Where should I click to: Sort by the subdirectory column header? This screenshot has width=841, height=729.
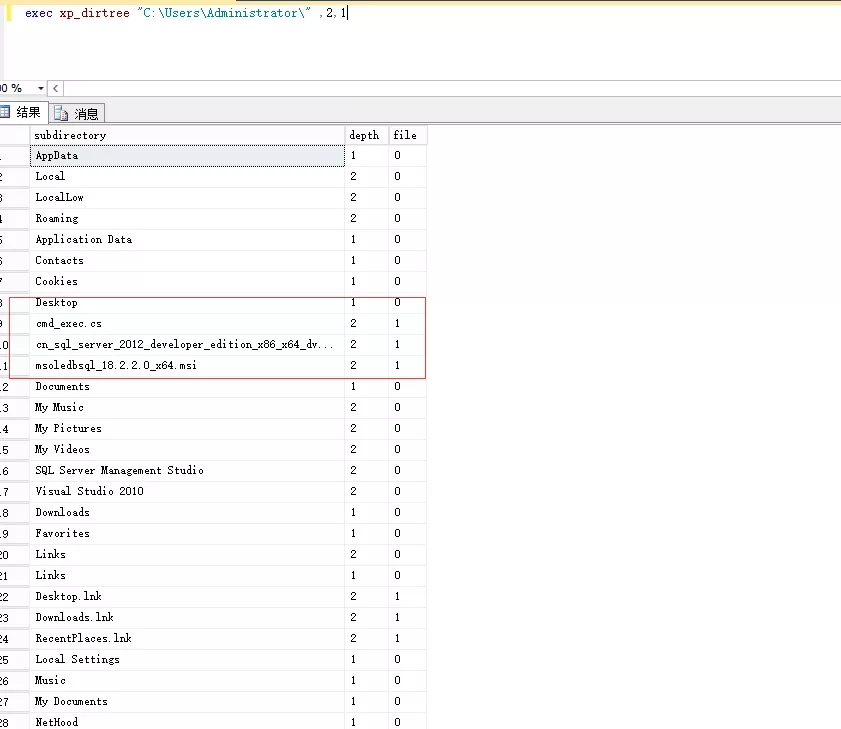point(187,135)
